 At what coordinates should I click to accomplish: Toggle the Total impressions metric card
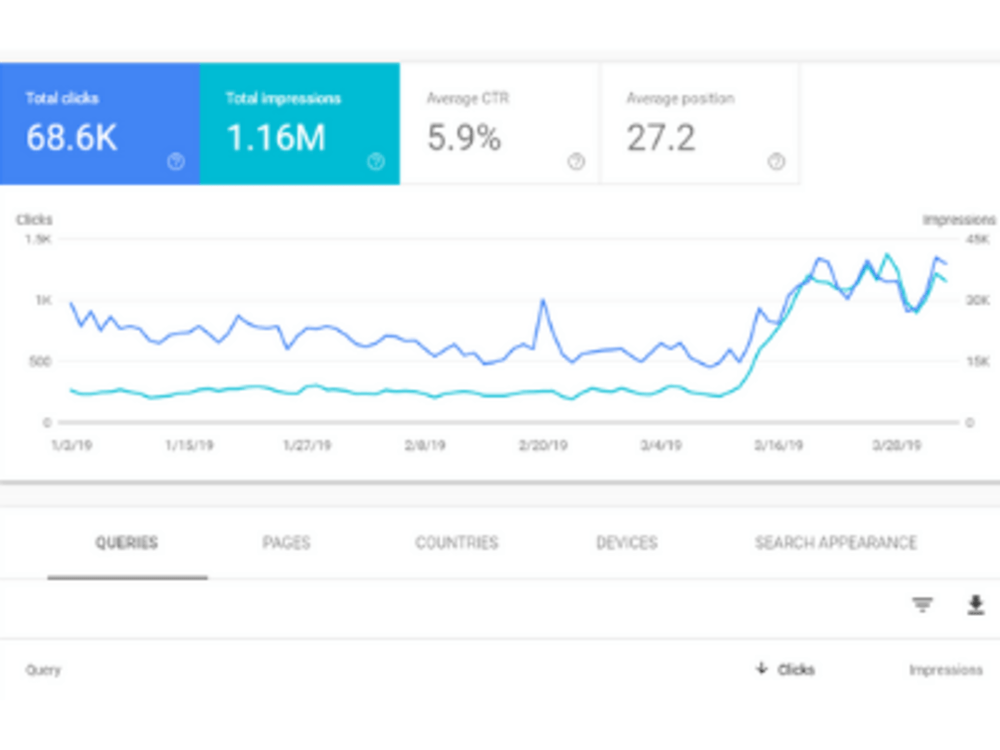pyautogui.click(x=300, y=124)
